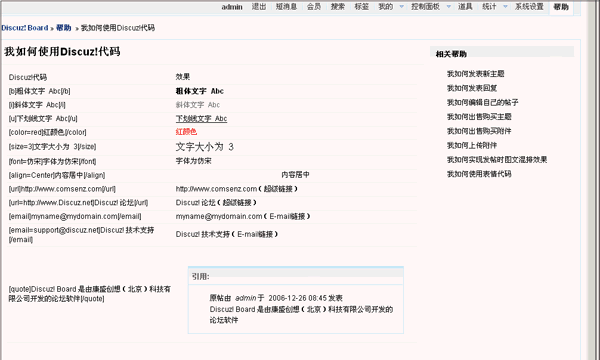Open 系统设置 system settings

[529, 7]
